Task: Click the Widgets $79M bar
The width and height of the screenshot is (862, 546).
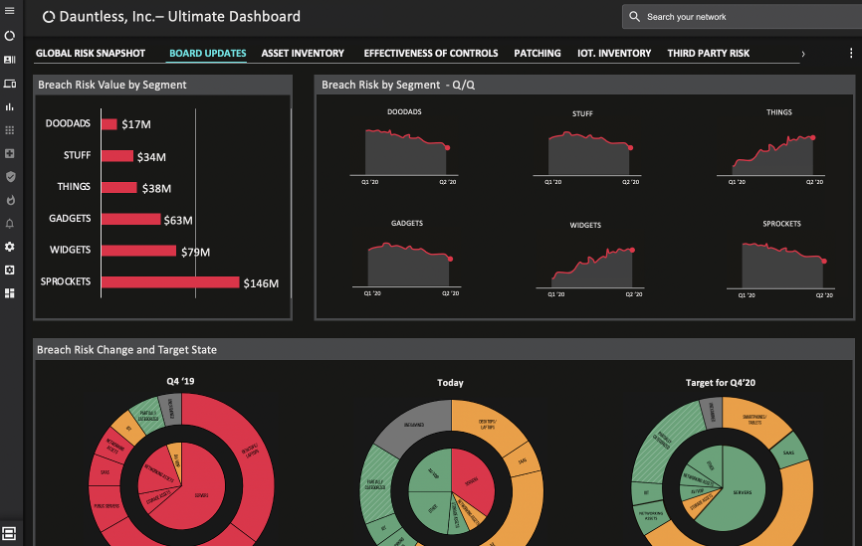Action: pos(139,251)
